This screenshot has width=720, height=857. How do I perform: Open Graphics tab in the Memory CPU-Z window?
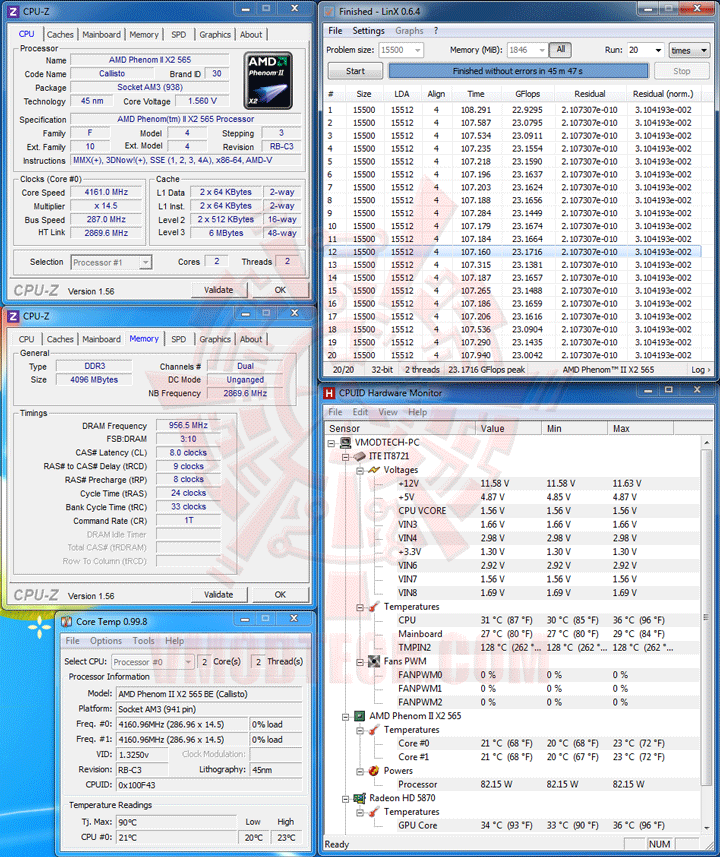click(x=215, y=339)
